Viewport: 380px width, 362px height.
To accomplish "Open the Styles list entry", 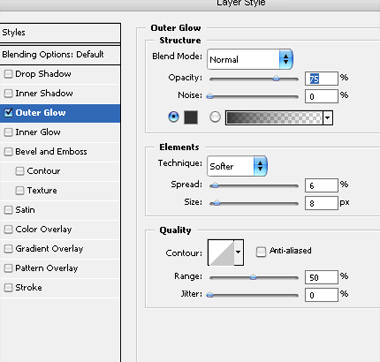I will 60,33.
